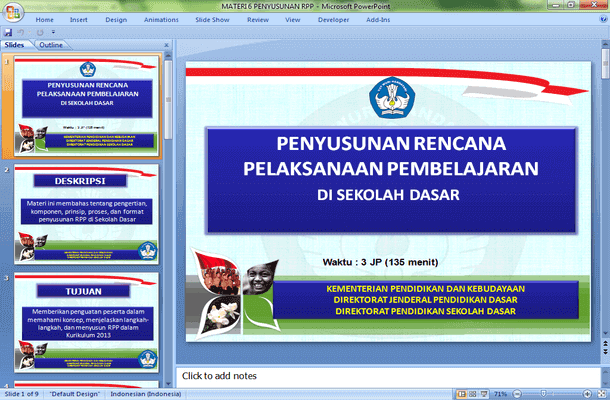Click the Previous Slide double-arrow button
This screenshot has height=400, width=610.
click(x=605, y=344)
